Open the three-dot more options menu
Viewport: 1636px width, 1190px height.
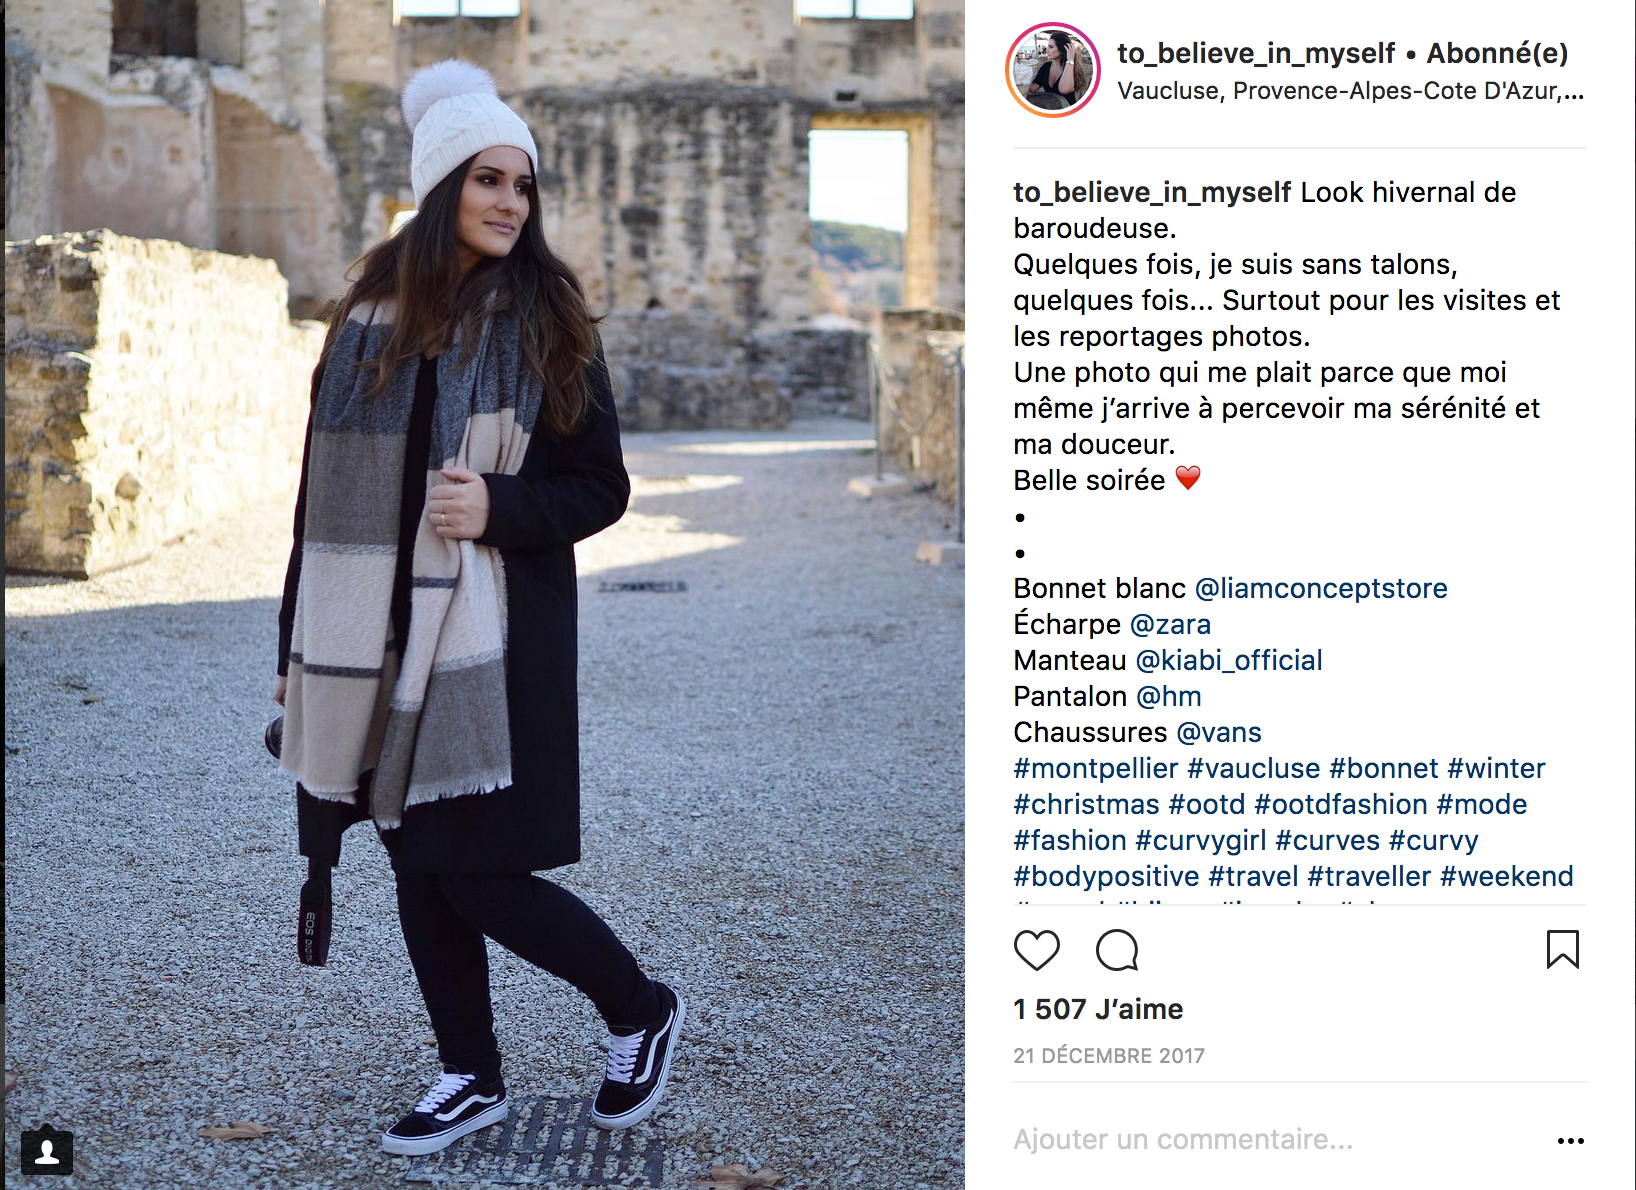[x=1570, y=1140]
